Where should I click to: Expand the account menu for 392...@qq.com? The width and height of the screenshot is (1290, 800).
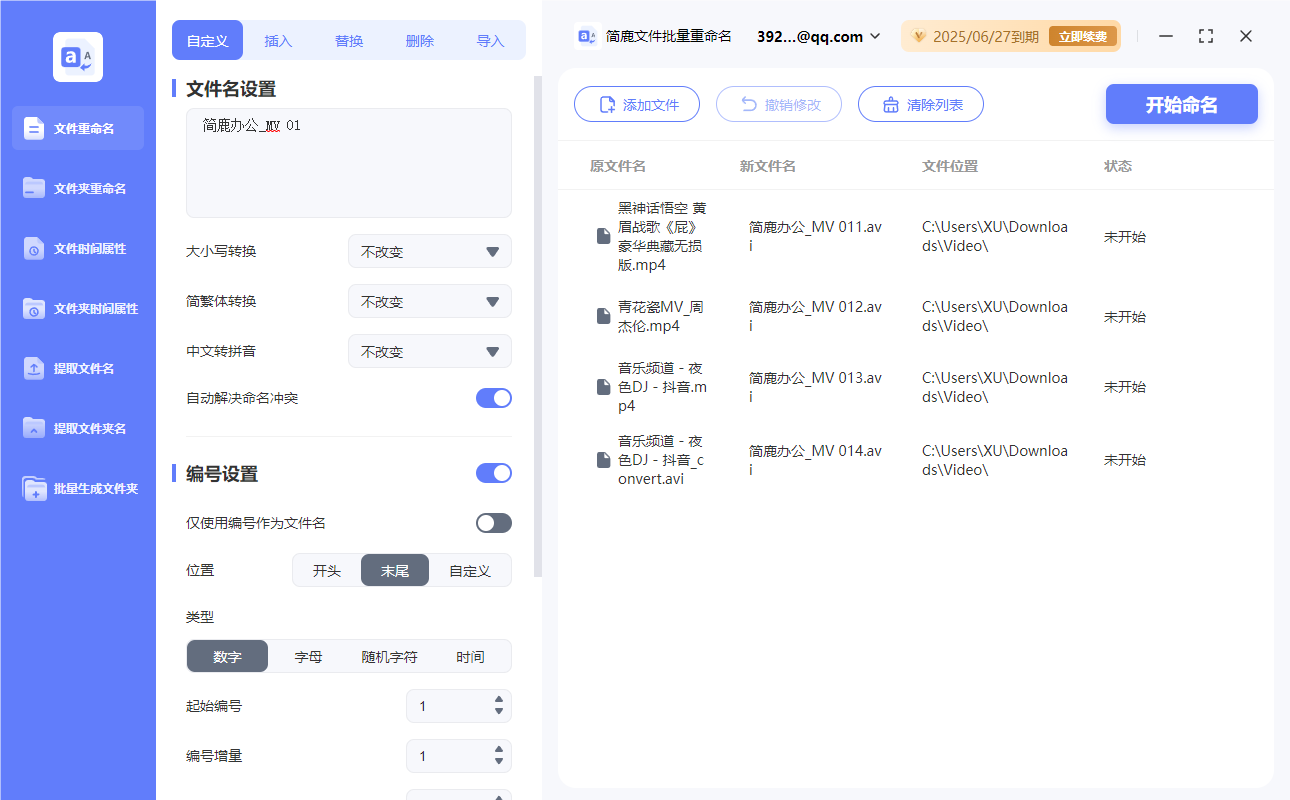click(872, 36)
